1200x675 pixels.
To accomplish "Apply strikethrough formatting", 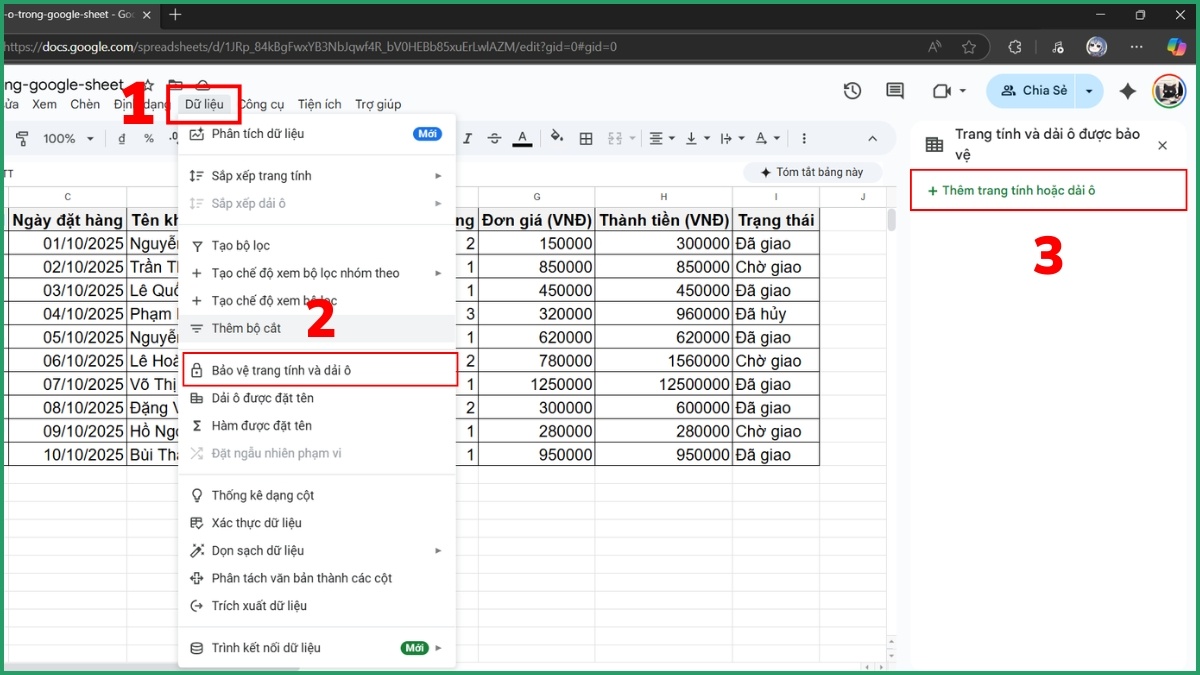I will pyautogui.click(x=493, y=138).
